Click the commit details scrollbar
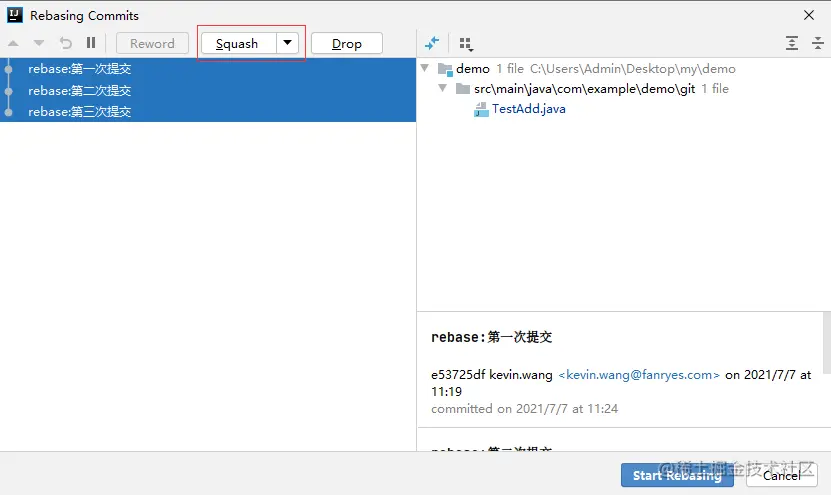Image resolution: width=831 pixels, height=495 pixels. pyautogui.click(x=827, y=343)
